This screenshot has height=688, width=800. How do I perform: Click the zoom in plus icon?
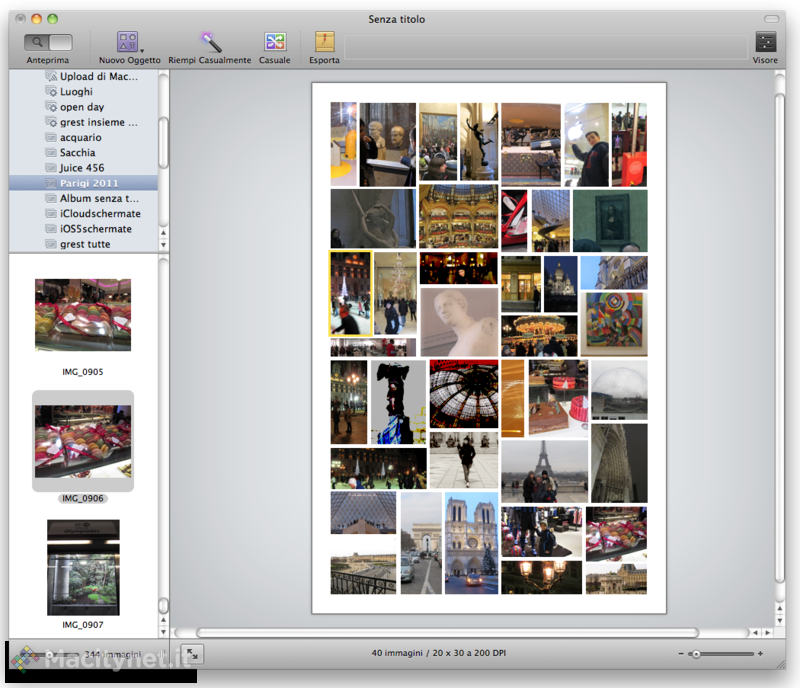click(760, 654)
